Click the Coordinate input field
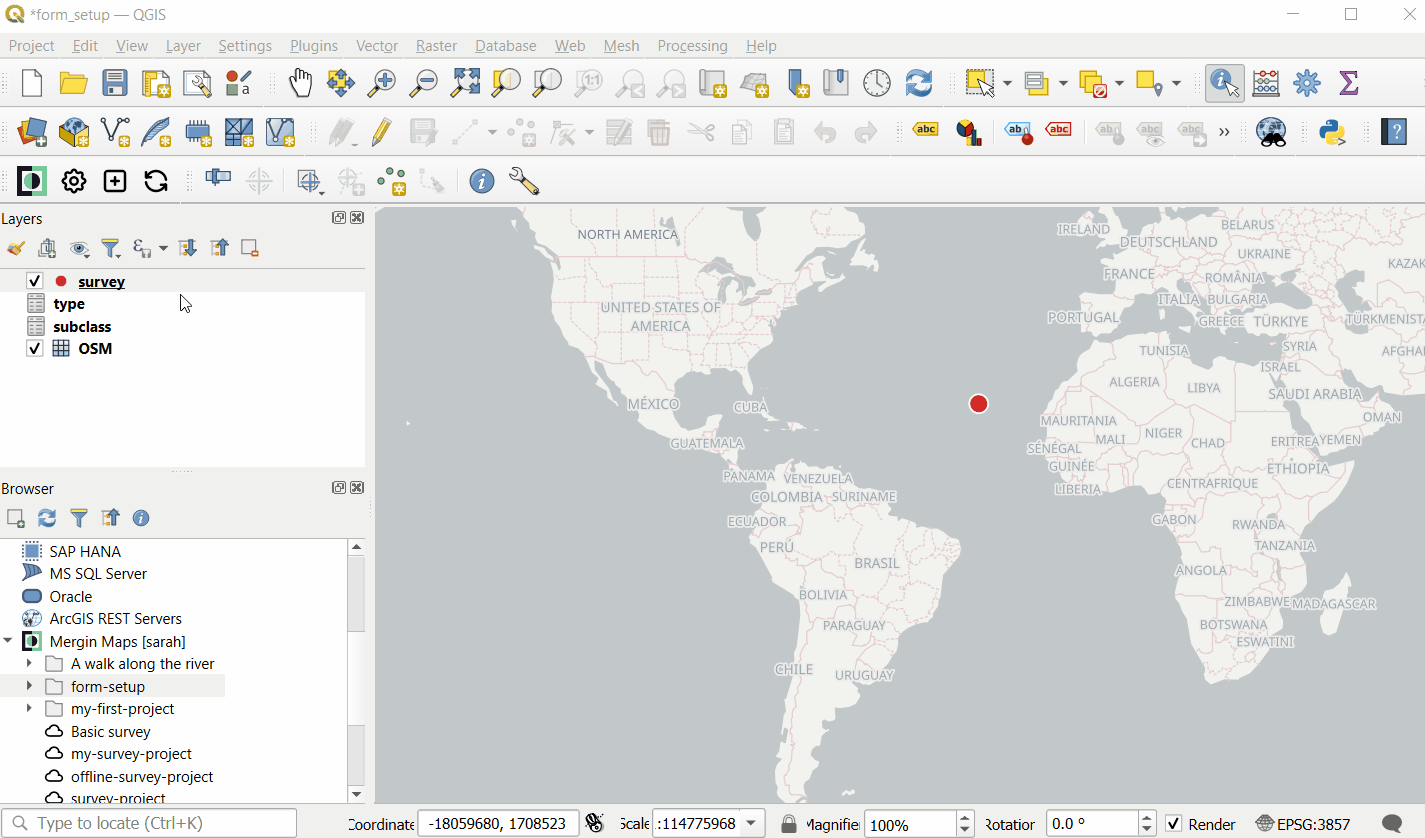The width and height of the screenshot is (1425, 838). click(x=497, y=824)
